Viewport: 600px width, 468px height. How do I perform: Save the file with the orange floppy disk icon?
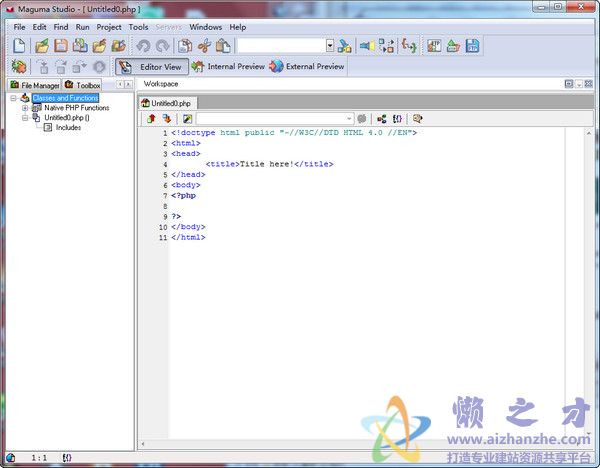tap(61, 46)
